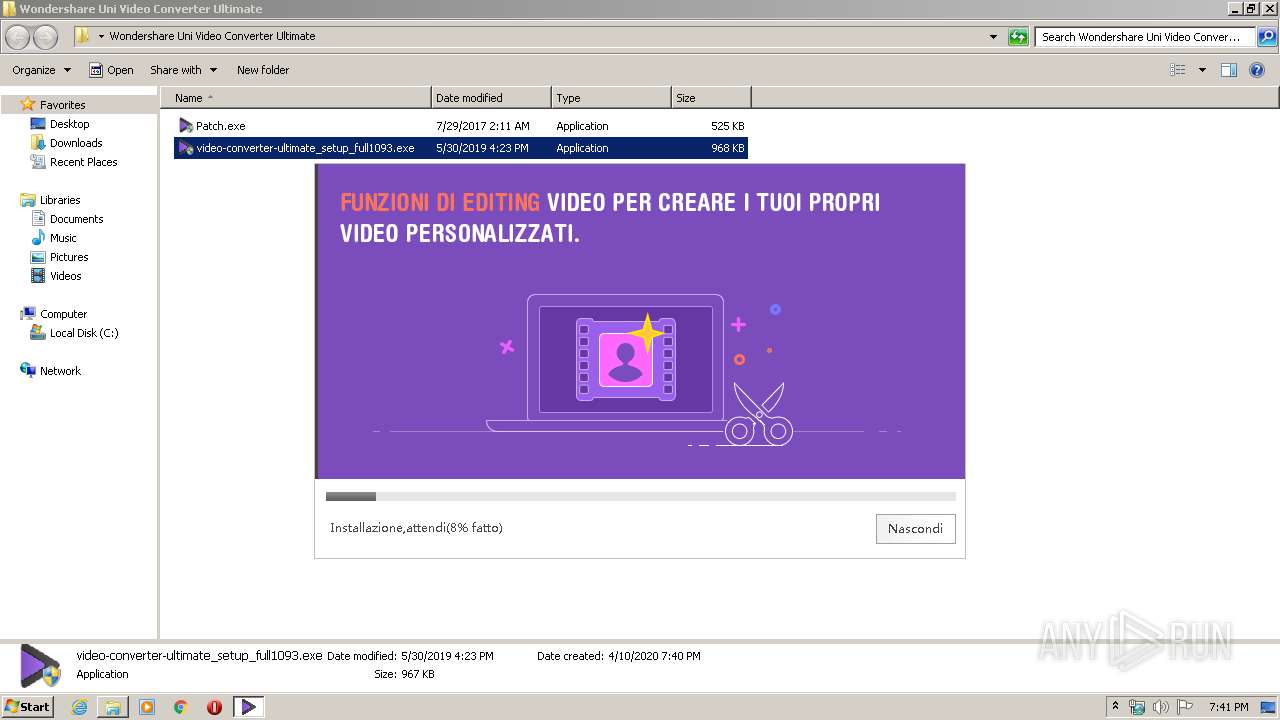Click the date 5/30/2019 4:23 PM cell
The image size is (1280, 720).
click(482, 148)
